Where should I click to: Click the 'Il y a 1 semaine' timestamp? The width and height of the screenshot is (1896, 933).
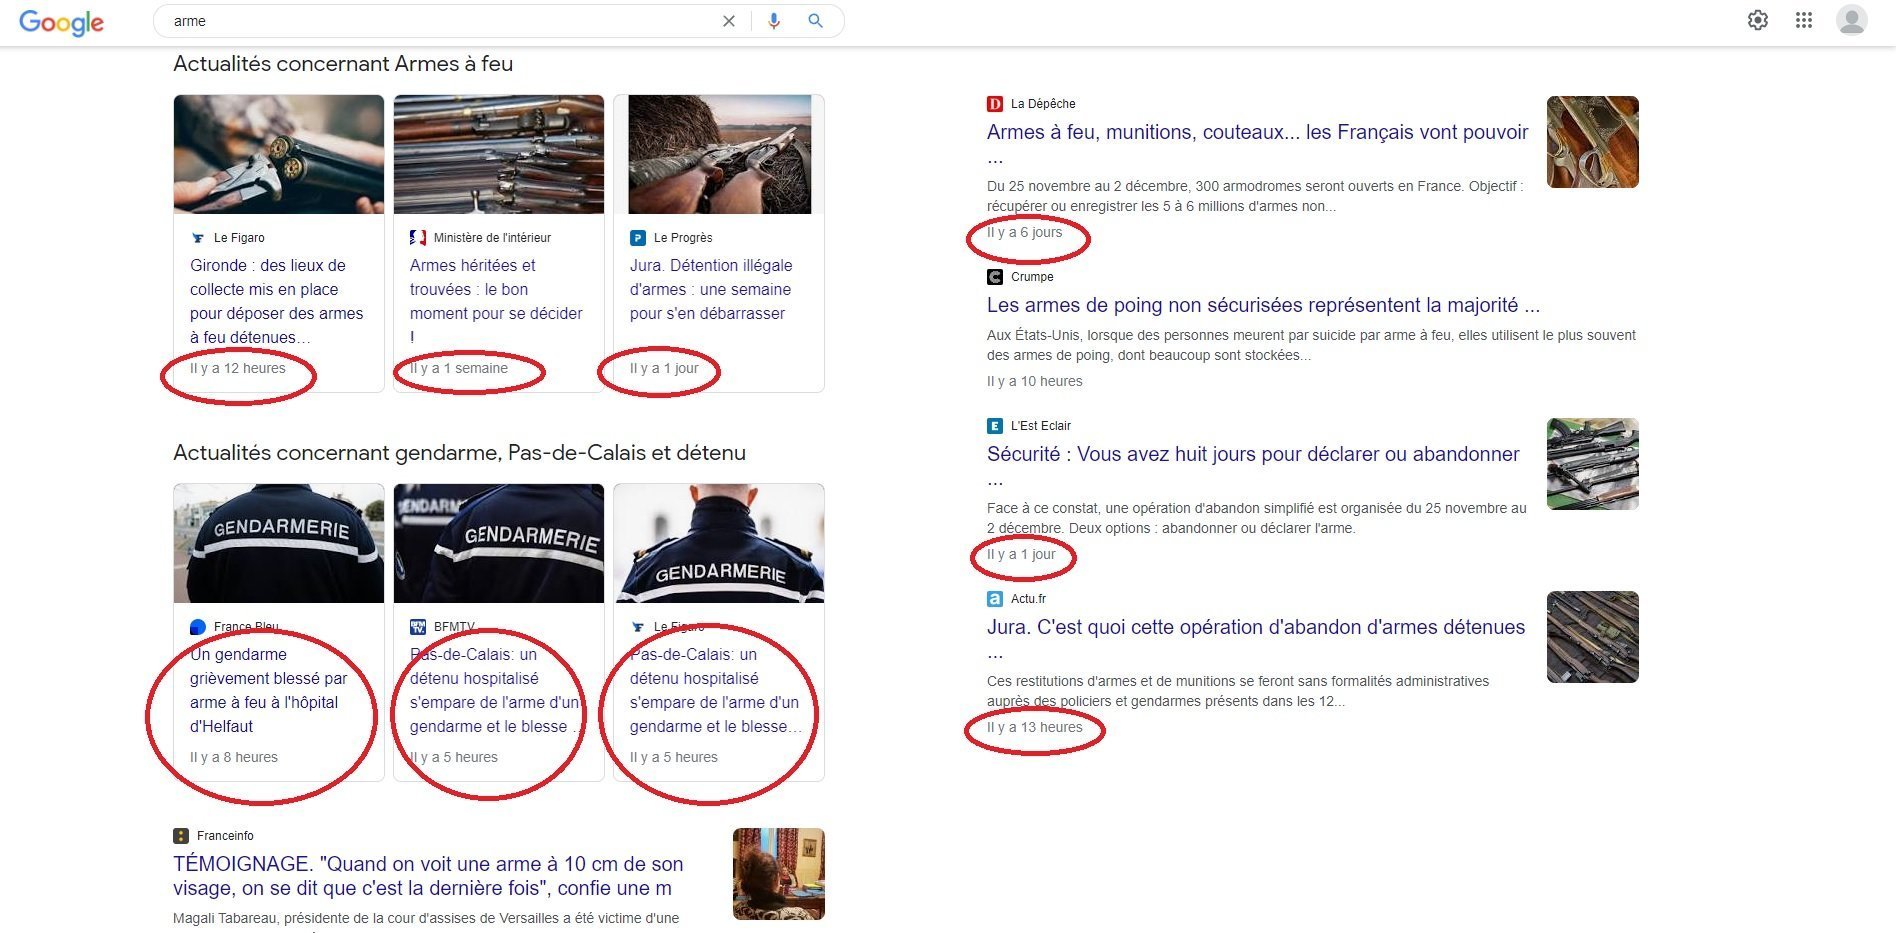coord(459,369)
